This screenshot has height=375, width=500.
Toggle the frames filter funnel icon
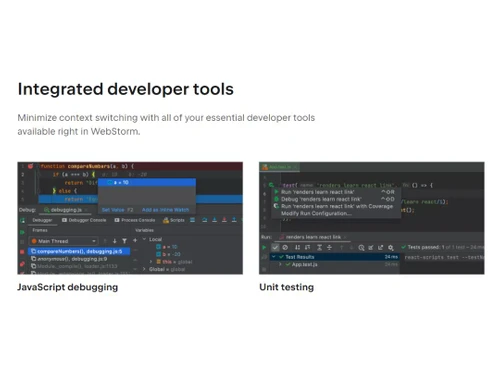[124, 241]
